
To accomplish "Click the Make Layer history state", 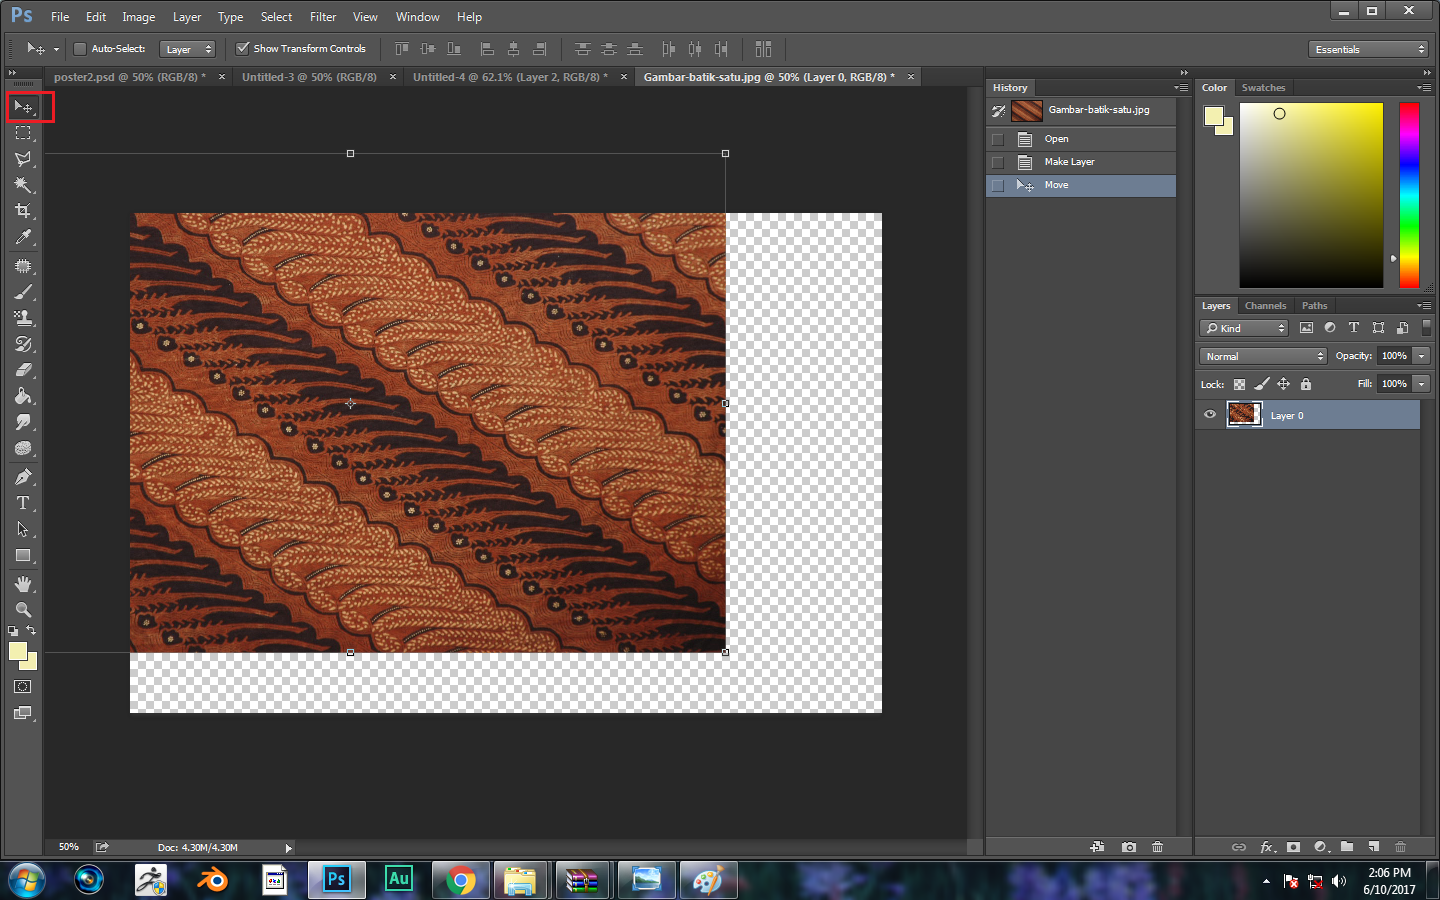I will click(x=1069, y=162).
